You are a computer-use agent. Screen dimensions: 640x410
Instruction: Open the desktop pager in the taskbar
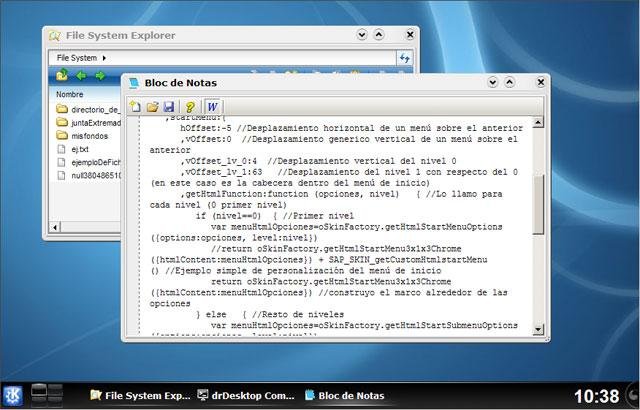pos(47,395)
